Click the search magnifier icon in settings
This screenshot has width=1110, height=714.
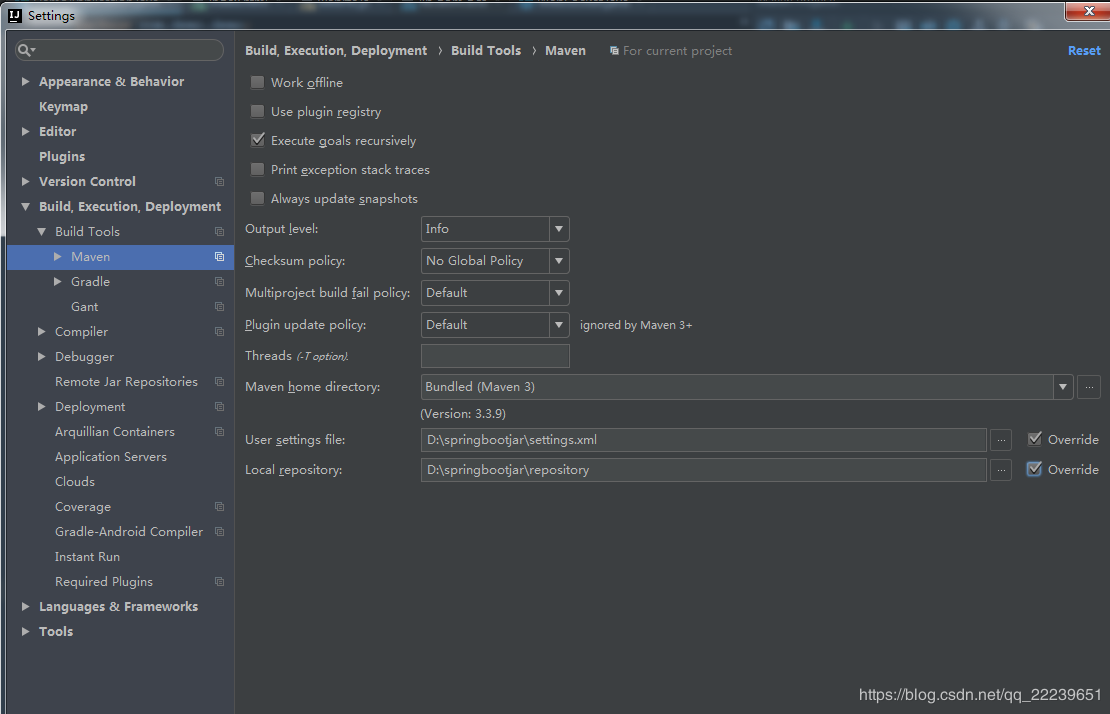27,50
